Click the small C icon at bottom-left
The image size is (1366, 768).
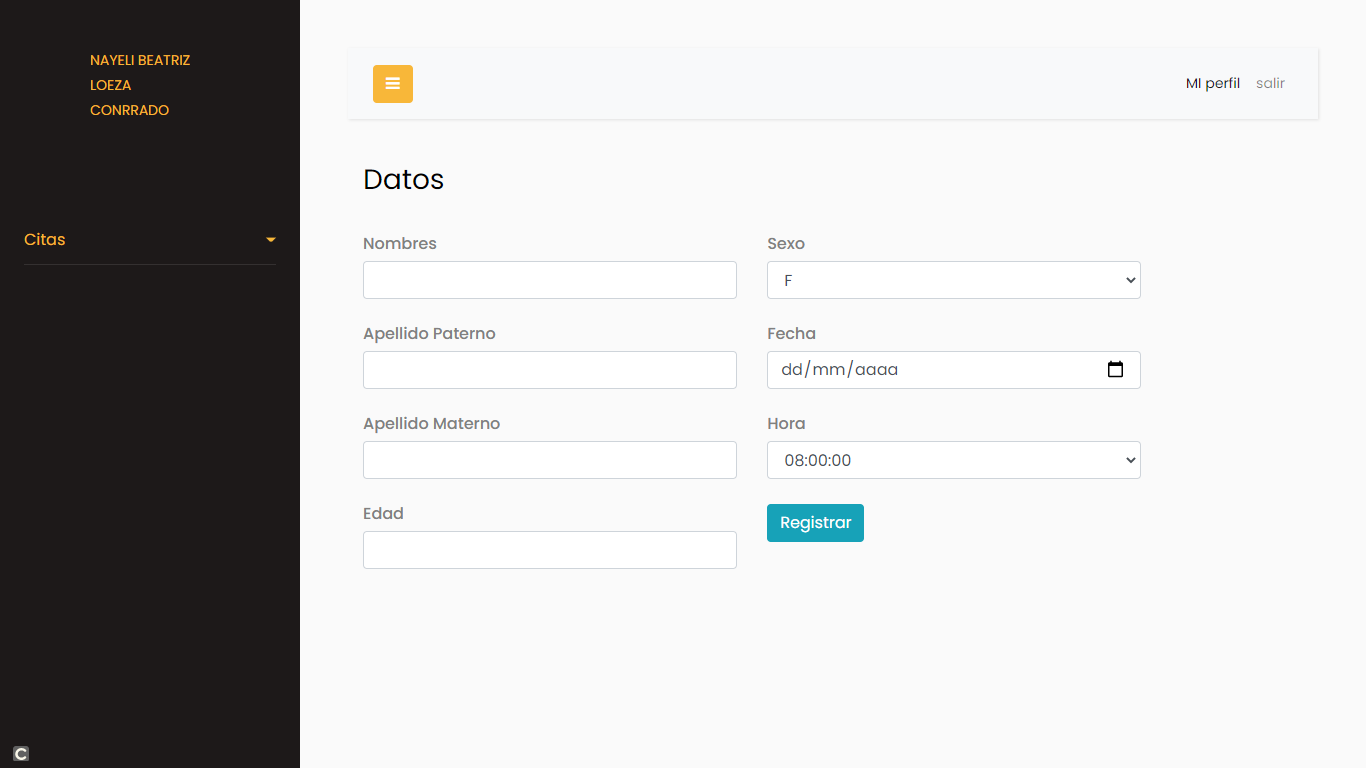21,754
